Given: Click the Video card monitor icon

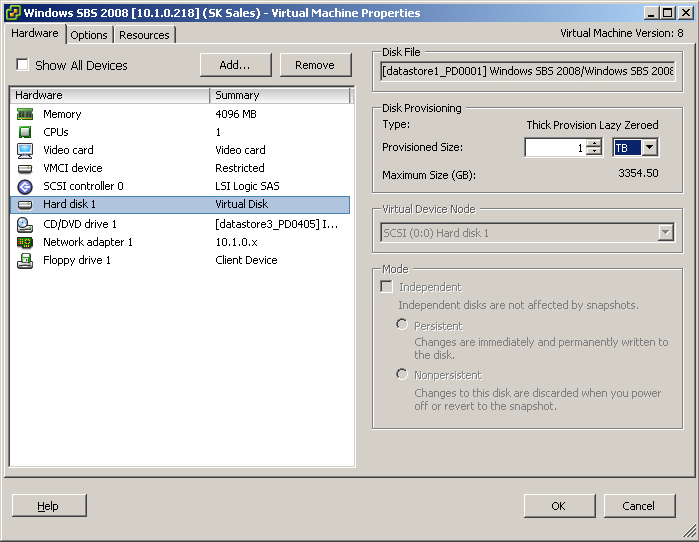Looking at the screenshot, I should click(x=25, y=150).
